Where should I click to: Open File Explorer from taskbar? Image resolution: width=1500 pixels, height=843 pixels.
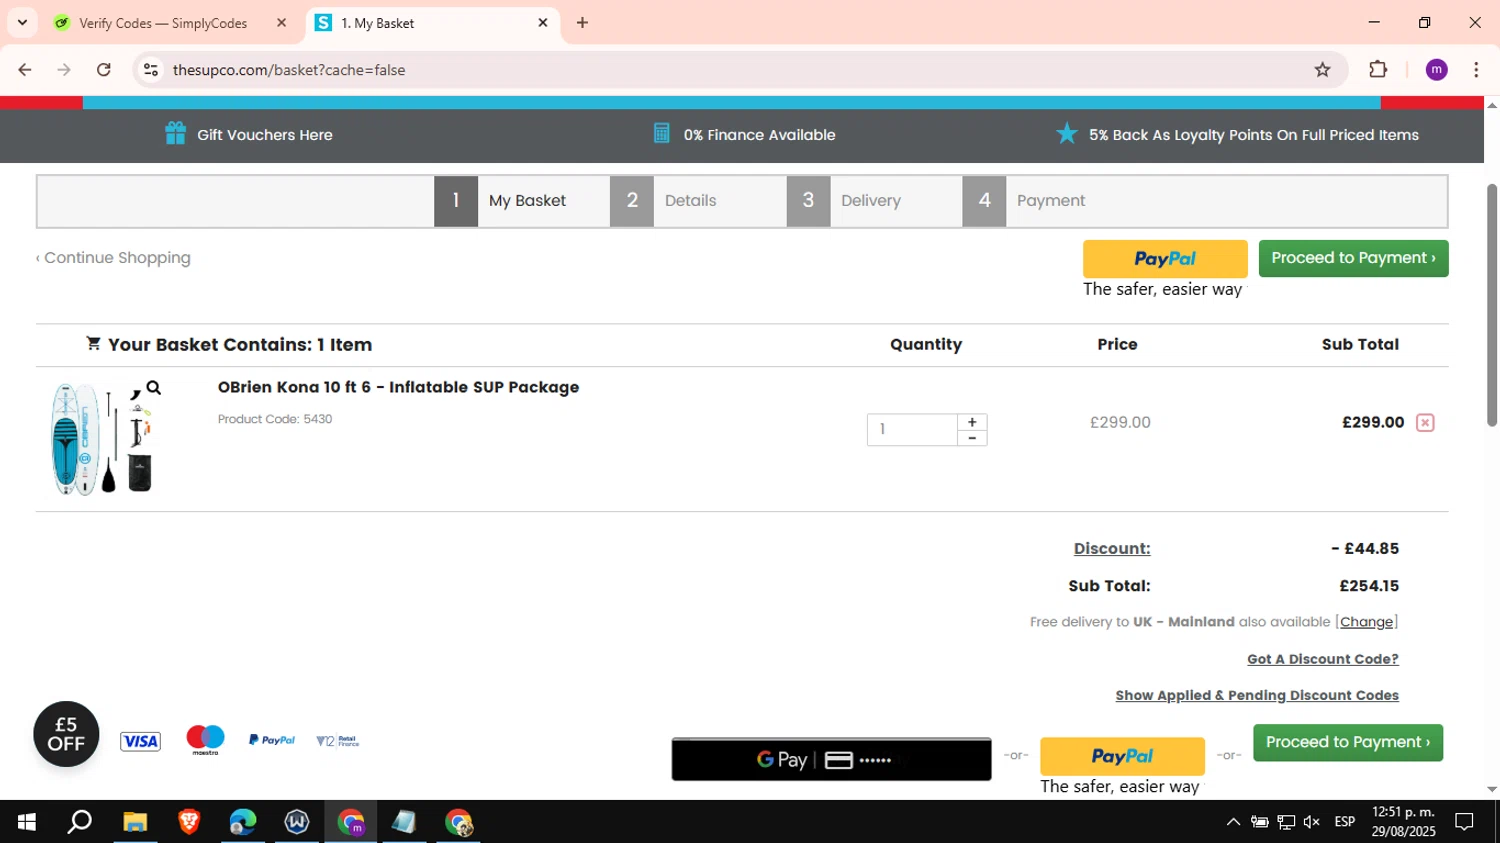pyautogui.click(x=135, y=822)
